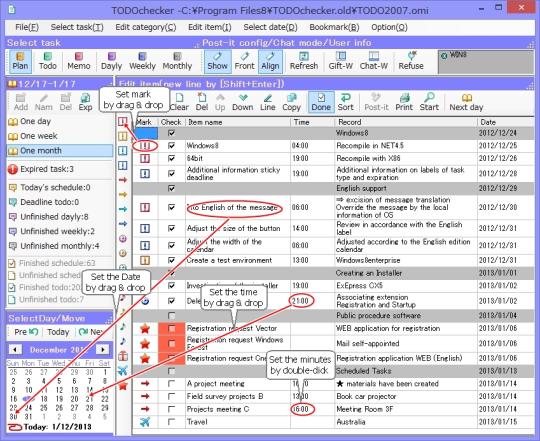Click the Today button above calendar
The height and width of the screenshot is (441, 540).
[x=58, y=332]
